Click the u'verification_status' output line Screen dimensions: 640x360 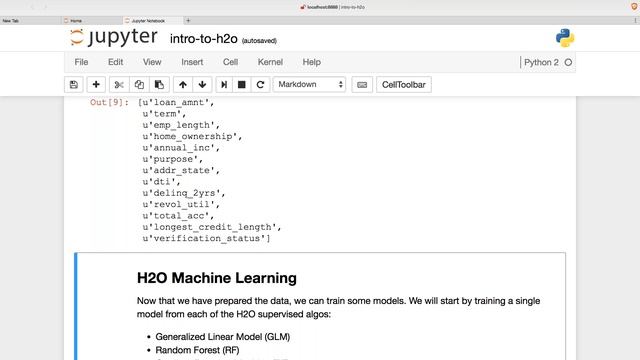(206, 238)
